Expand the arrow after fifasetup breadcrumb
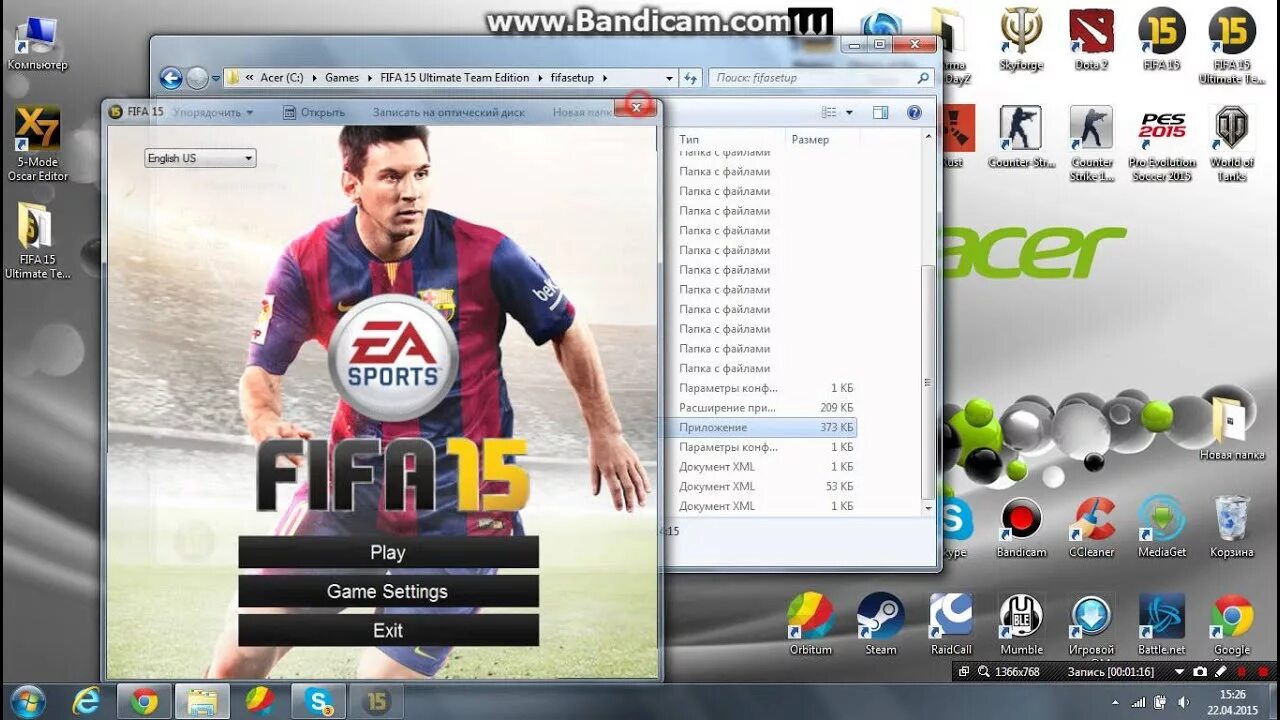Image resolution: width=1280 pixels, height=720 pixels. 605,77
